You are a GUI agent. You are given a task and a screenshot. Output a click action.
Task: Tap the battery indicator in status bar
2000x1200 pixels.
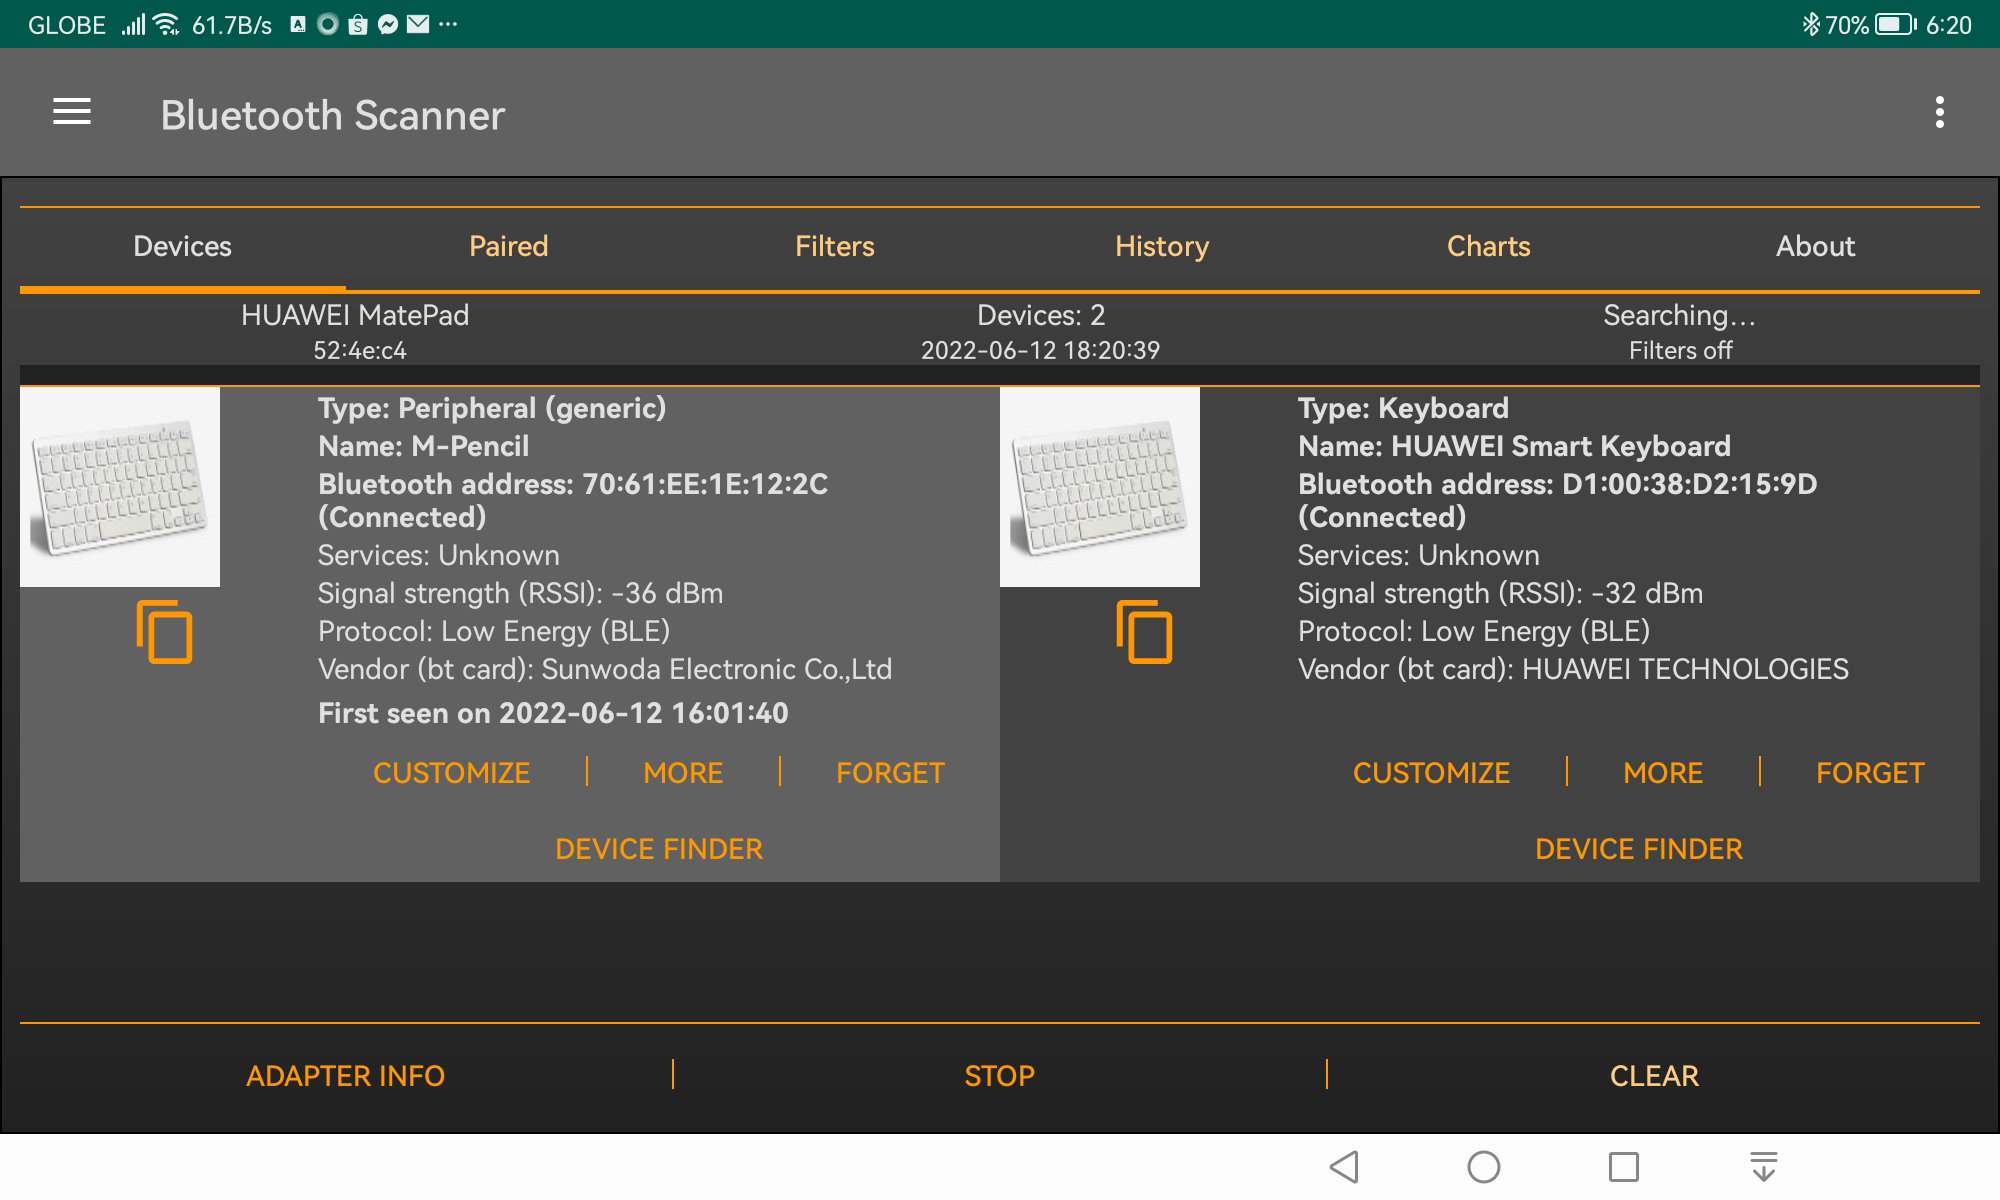[x=1895, y=24]
